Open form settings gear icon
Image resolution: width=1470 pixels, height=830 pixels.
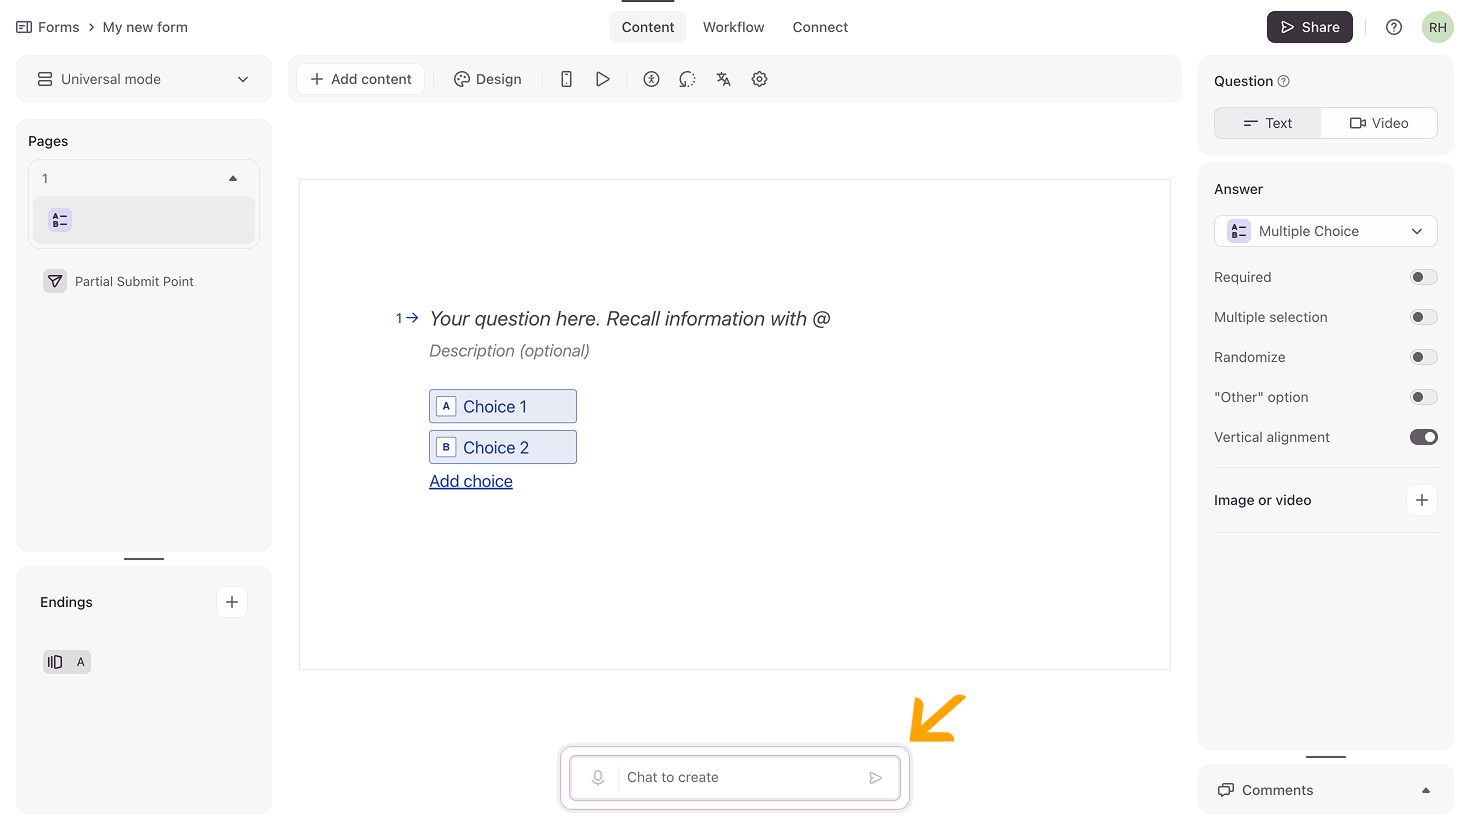[x=759, y=79]
